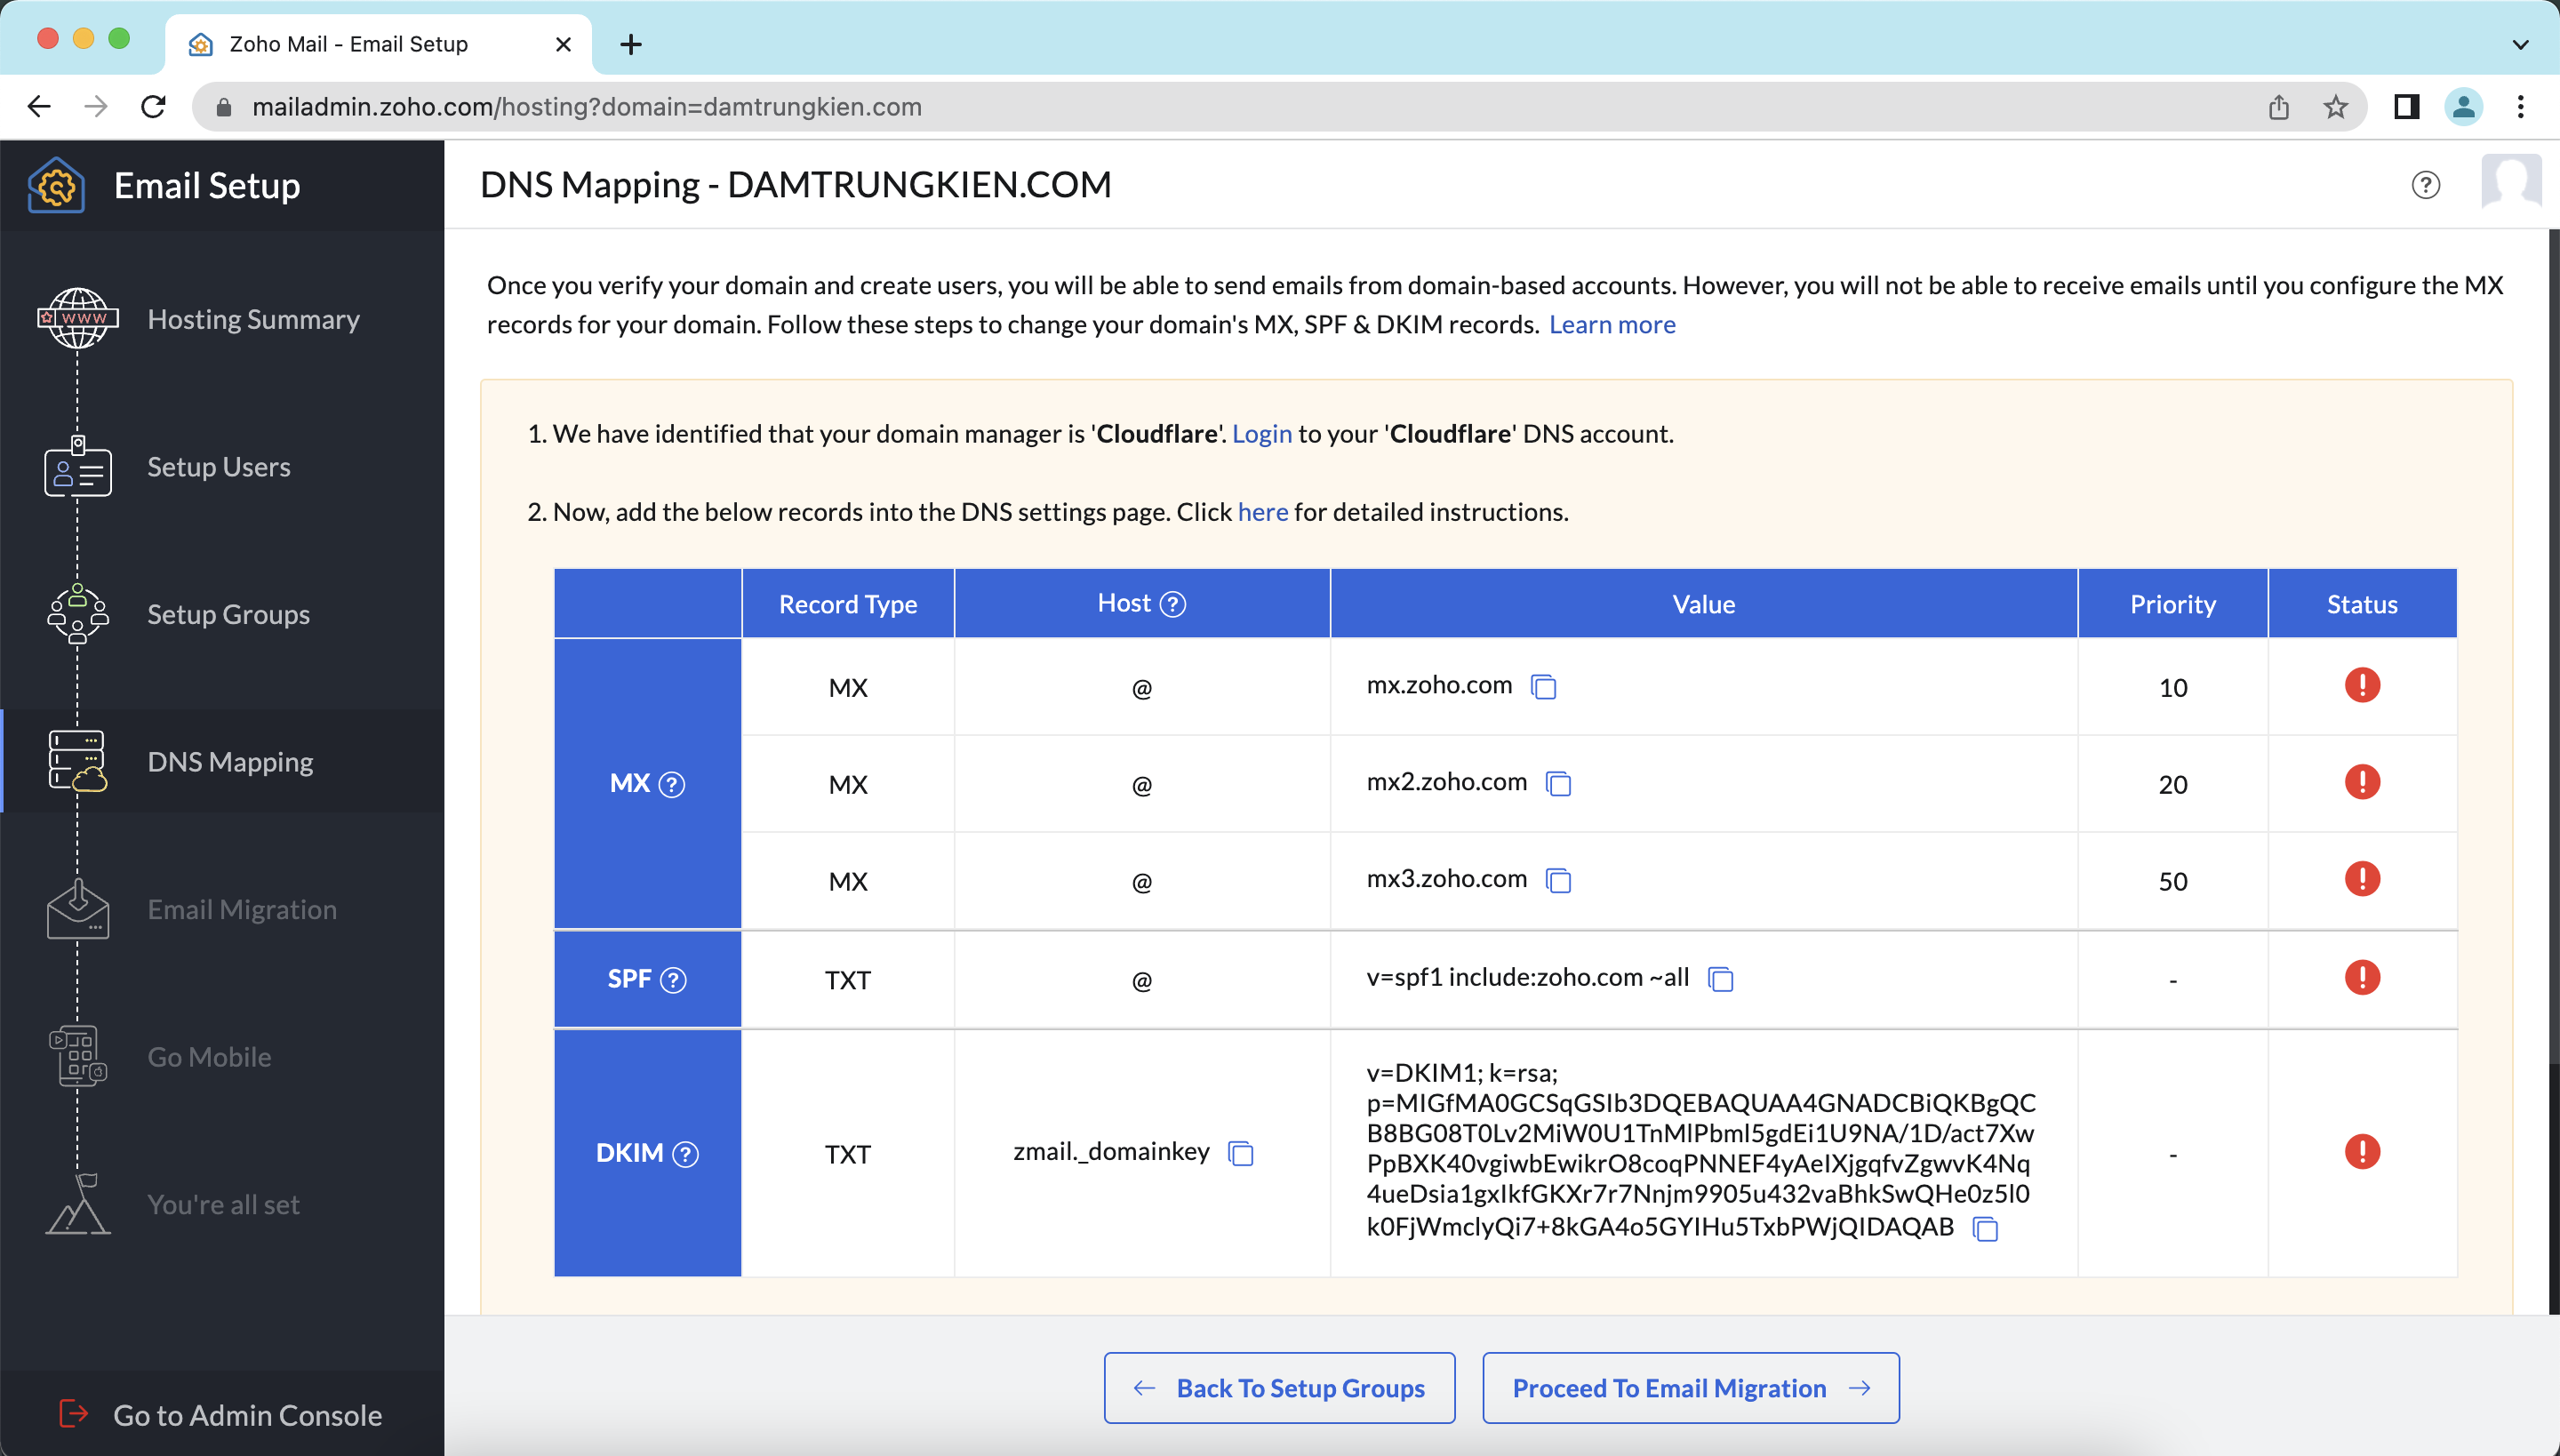Click the Setup Groups people icon
This screenshot has width=2560, height=1456.
[x=78, y=613]
